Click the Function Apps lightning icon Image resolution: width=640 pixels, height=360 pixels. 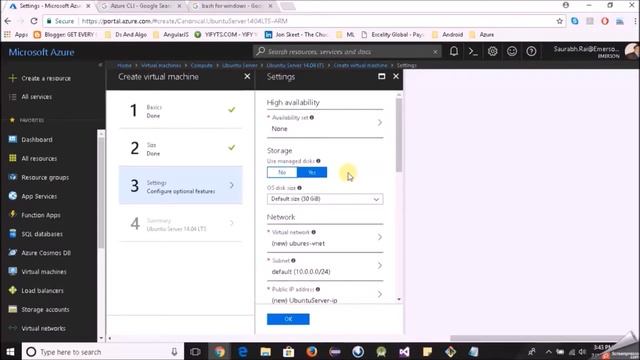coord(13,215)
